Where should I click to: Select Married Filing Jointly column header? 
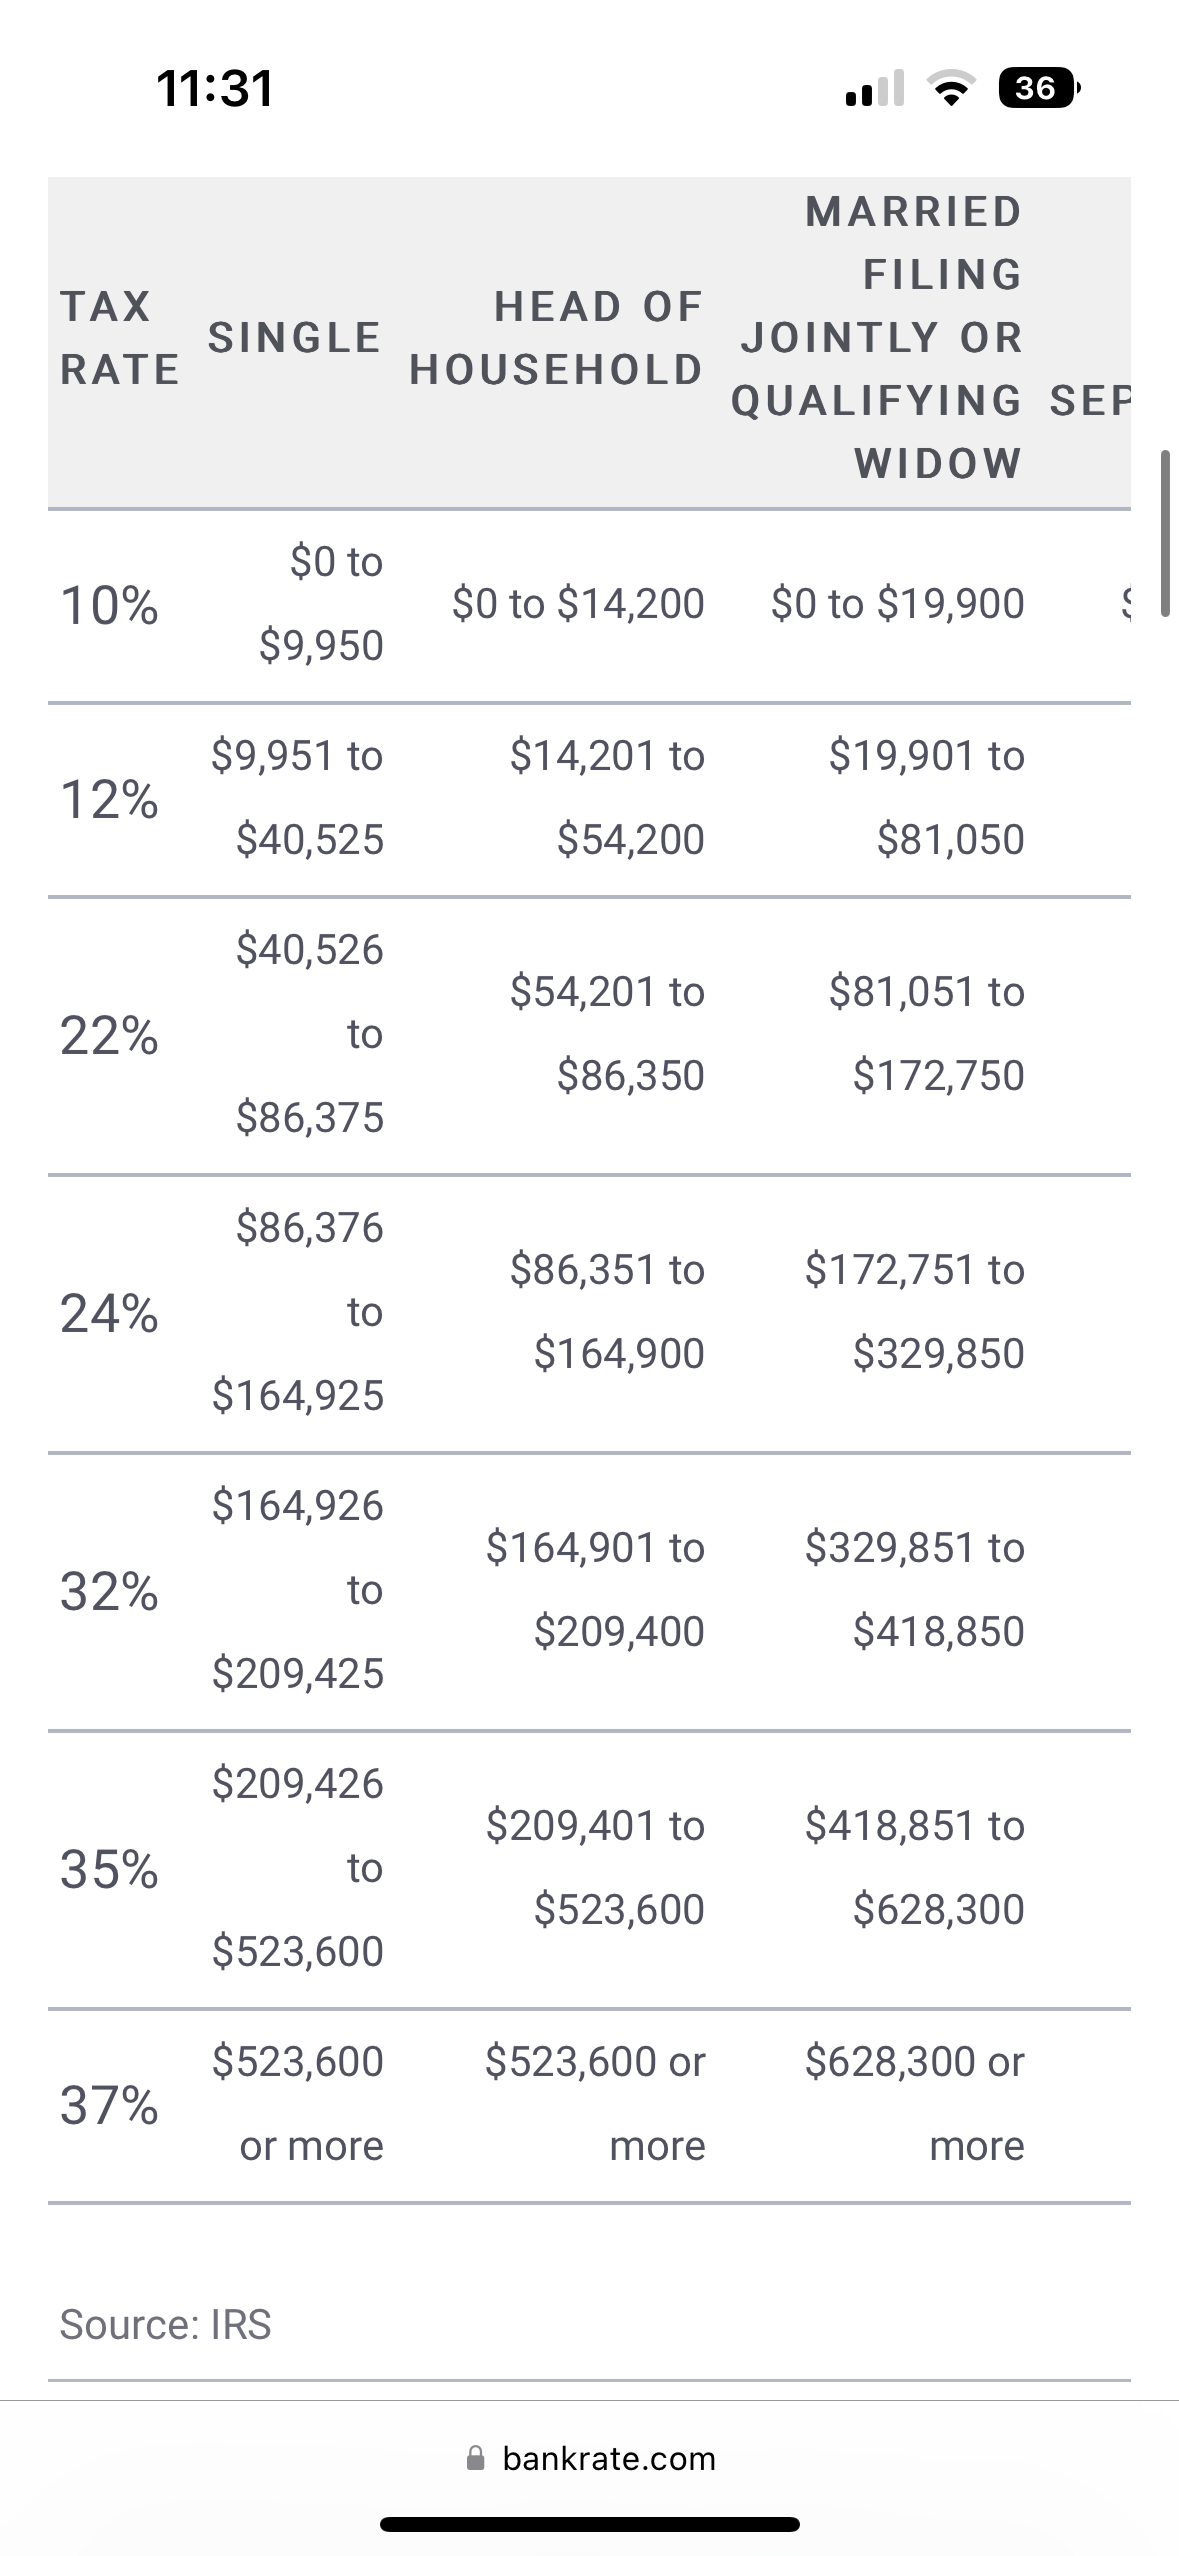[877, 338]
